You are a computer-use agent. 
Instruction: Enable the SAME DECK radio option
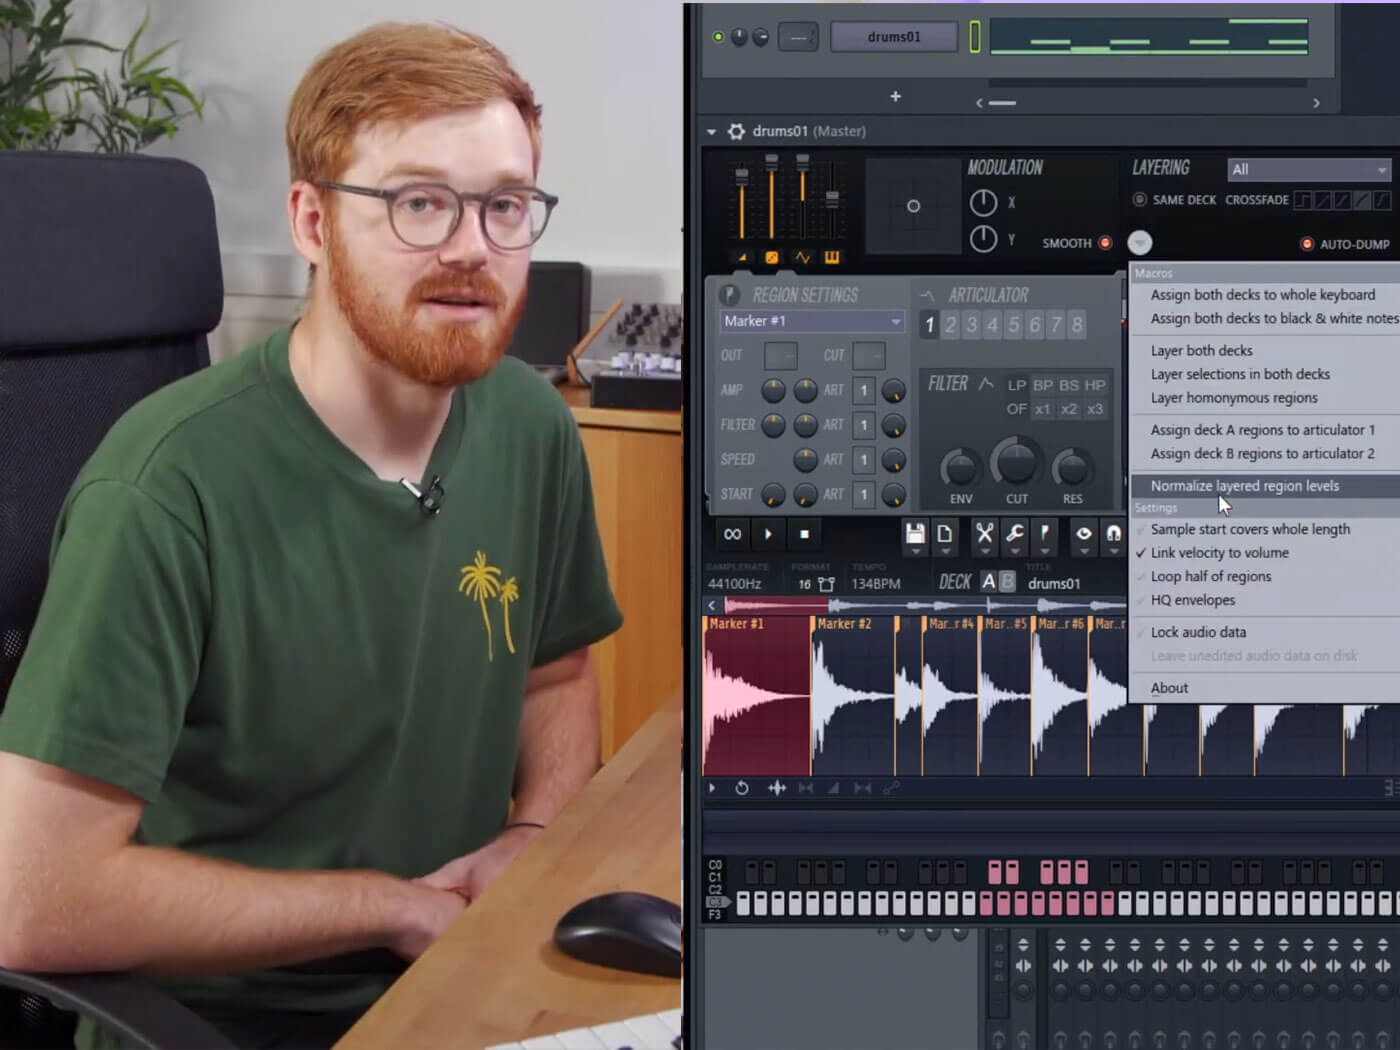pyautogui.click(x=1139, y=200)
